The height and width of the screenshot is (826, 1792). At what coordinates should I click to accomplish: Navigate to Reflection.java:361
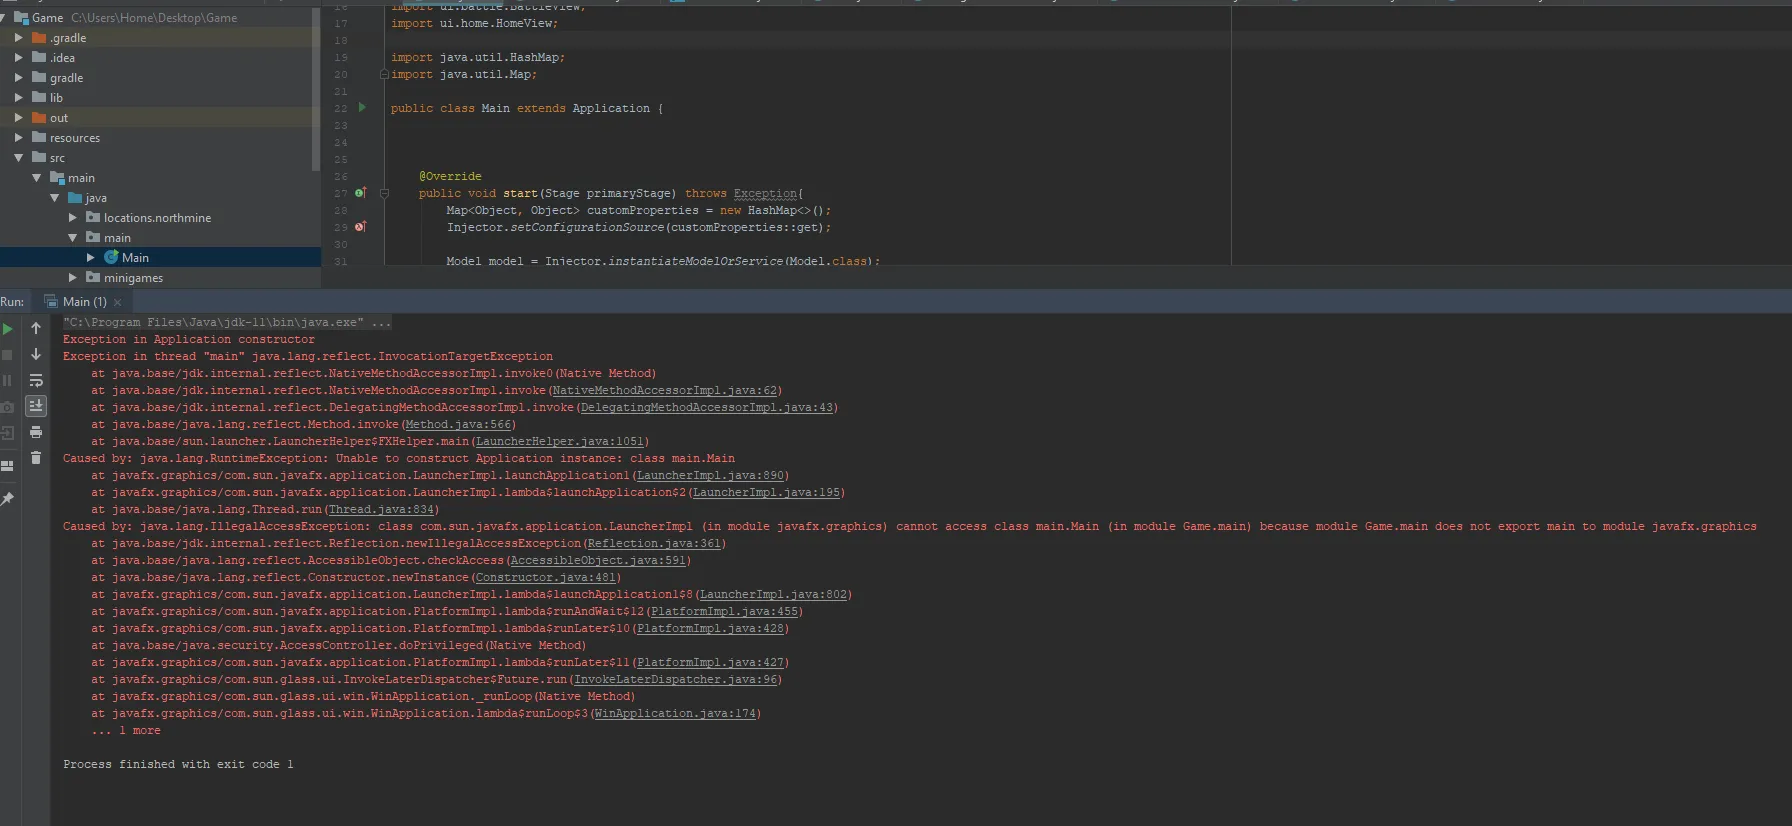[x=654, y=543]
